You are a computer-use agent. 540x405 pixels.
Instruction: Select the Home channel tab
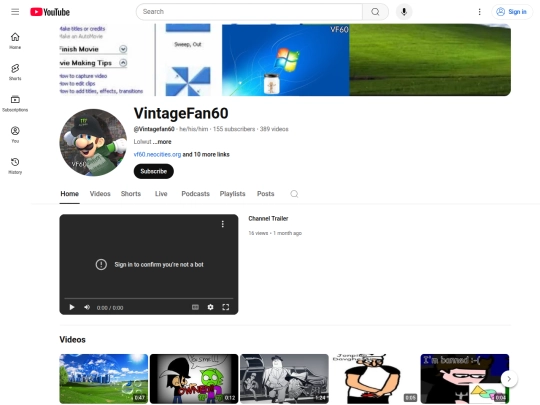[x=70, y=194]
